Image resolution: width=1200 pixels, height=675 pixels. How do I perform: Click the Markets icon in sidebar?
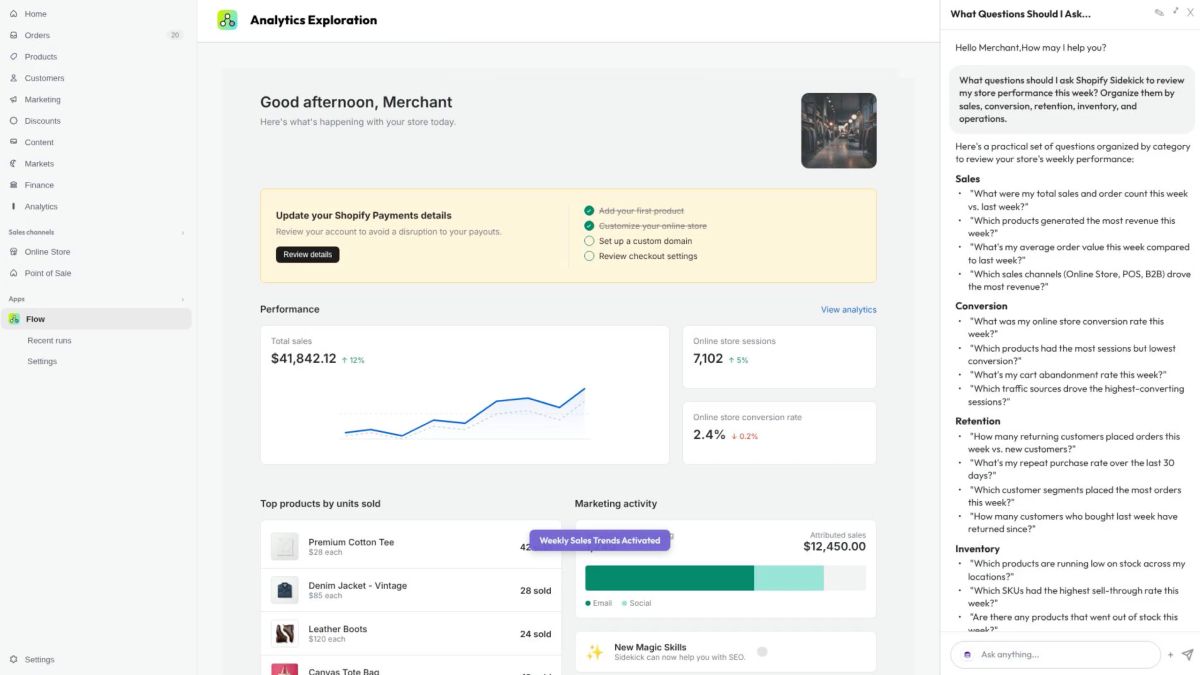(14, 164)
